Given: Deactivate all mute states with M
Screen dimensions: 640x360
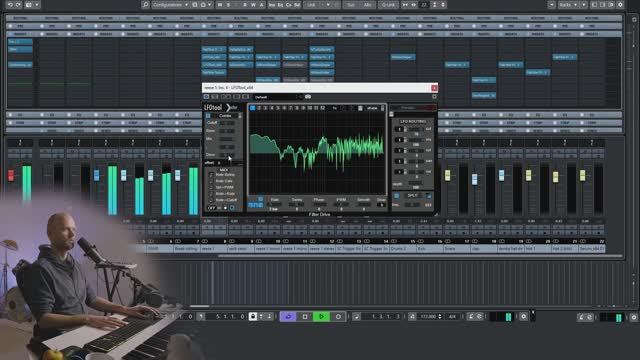Looking at the screenshot, I should pos(220,5).
